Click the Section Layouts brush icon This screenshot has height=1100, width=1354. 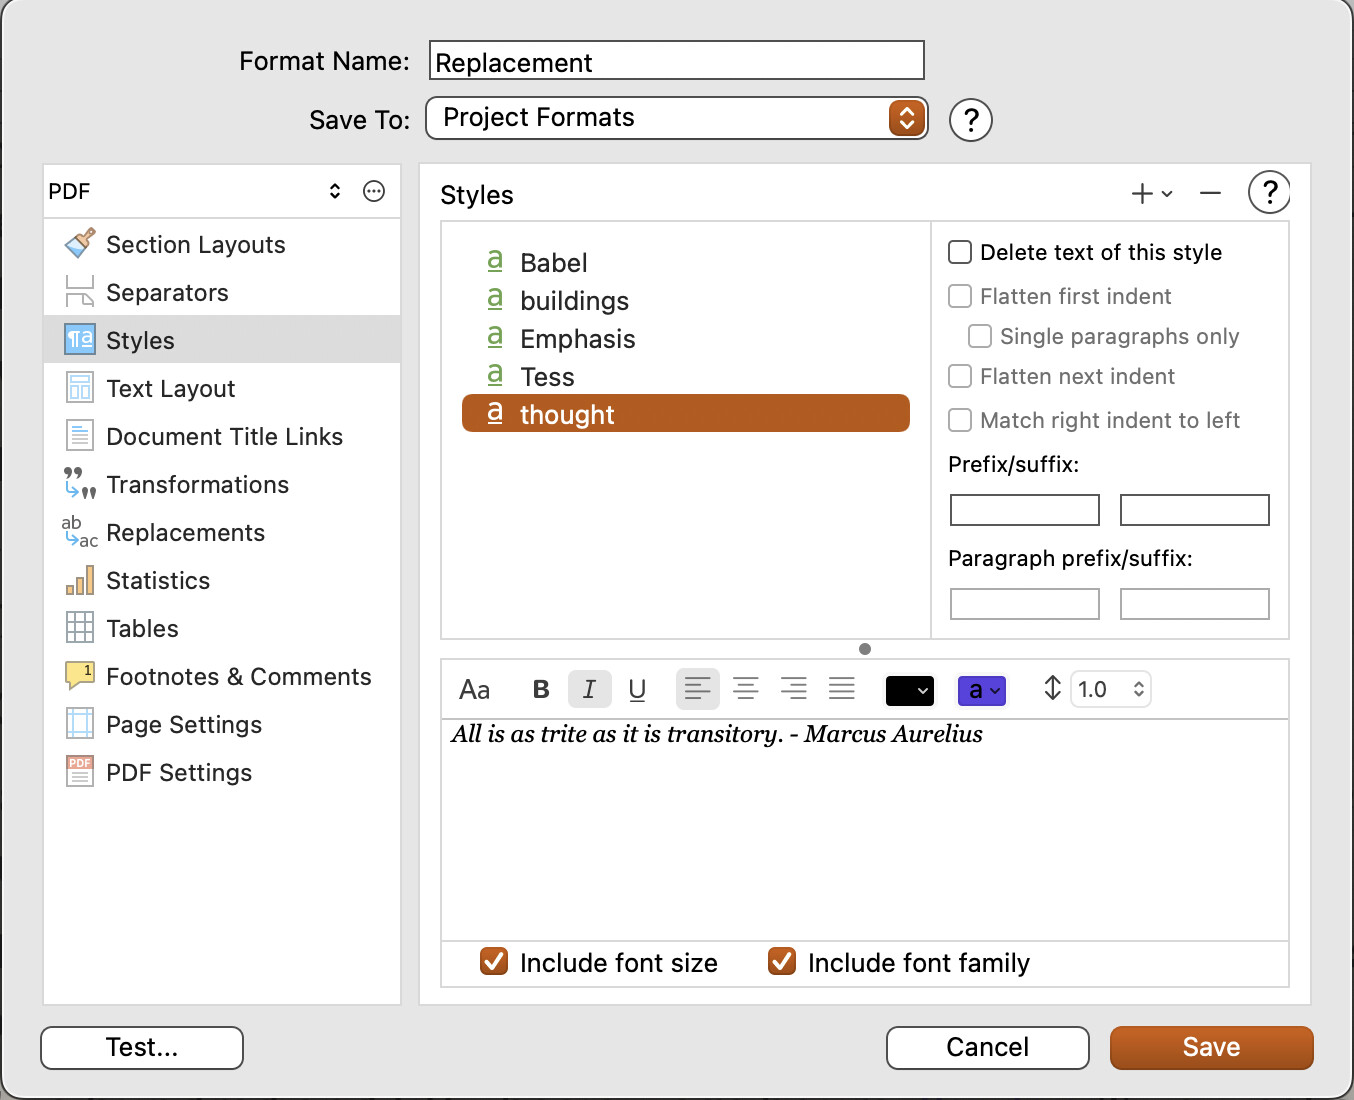(x=80, y=243)
